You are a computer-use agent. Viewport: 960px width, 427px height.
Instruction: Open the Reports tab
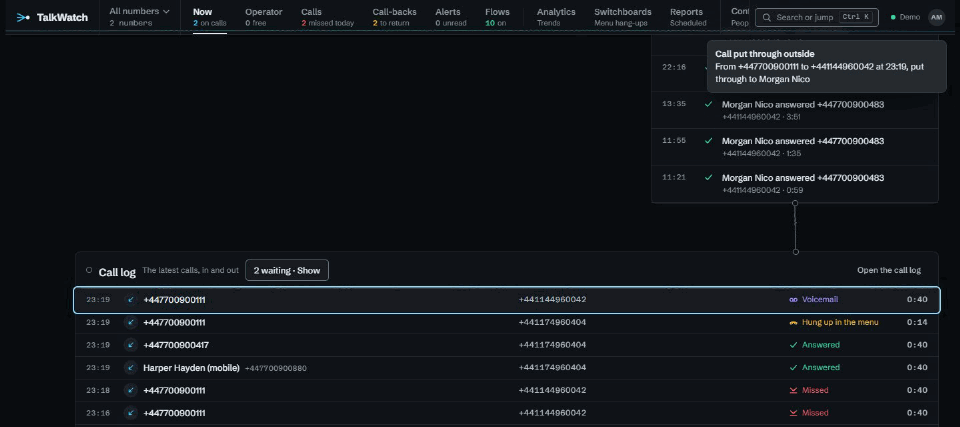coord(688,17)
